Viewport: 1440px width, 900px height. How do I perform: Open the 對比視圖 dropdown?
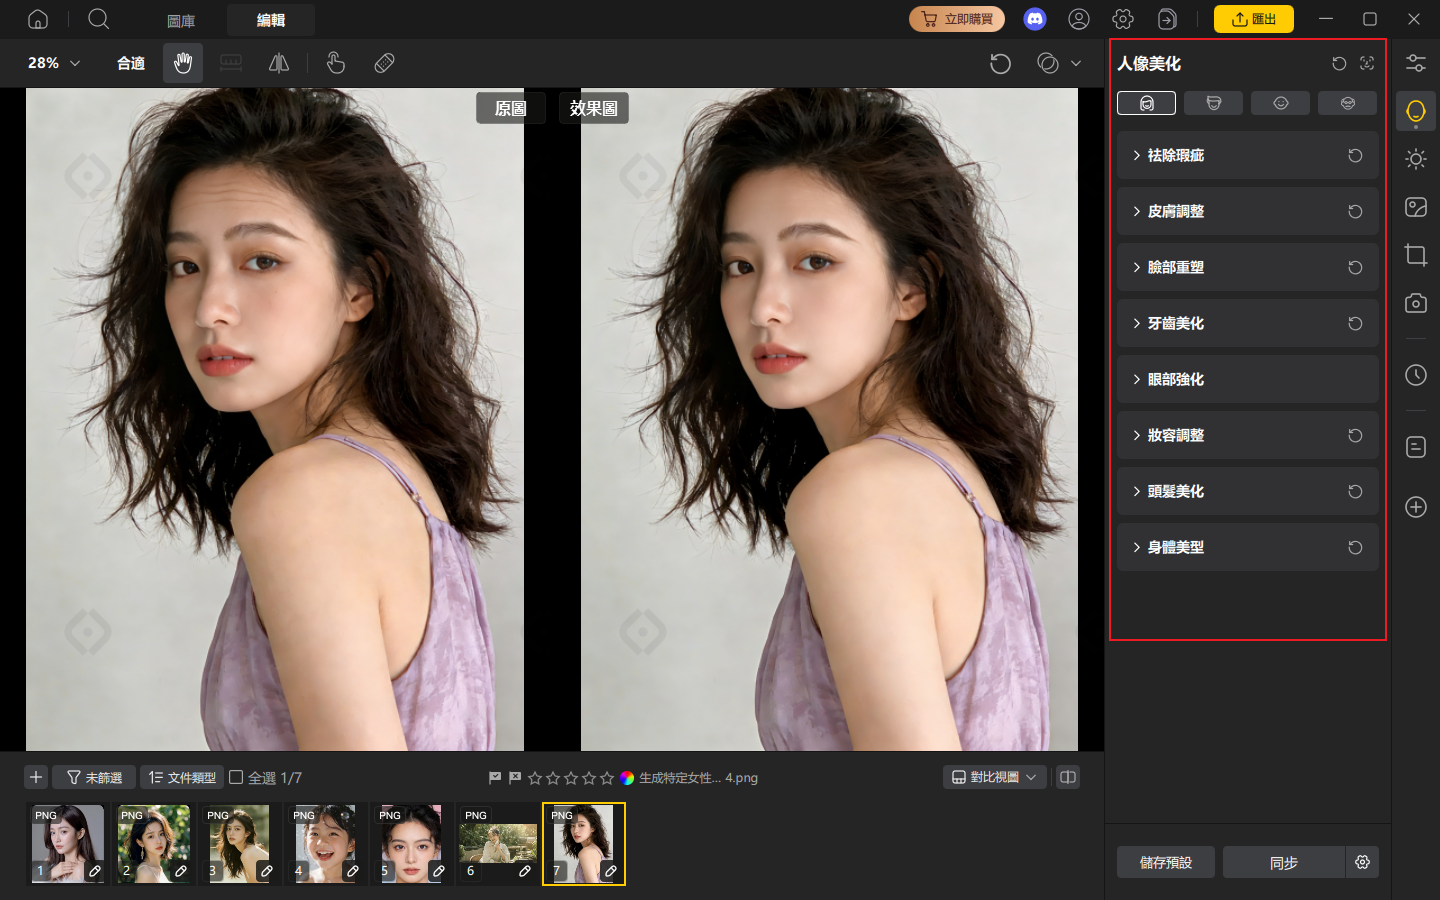tap(994, 777)
